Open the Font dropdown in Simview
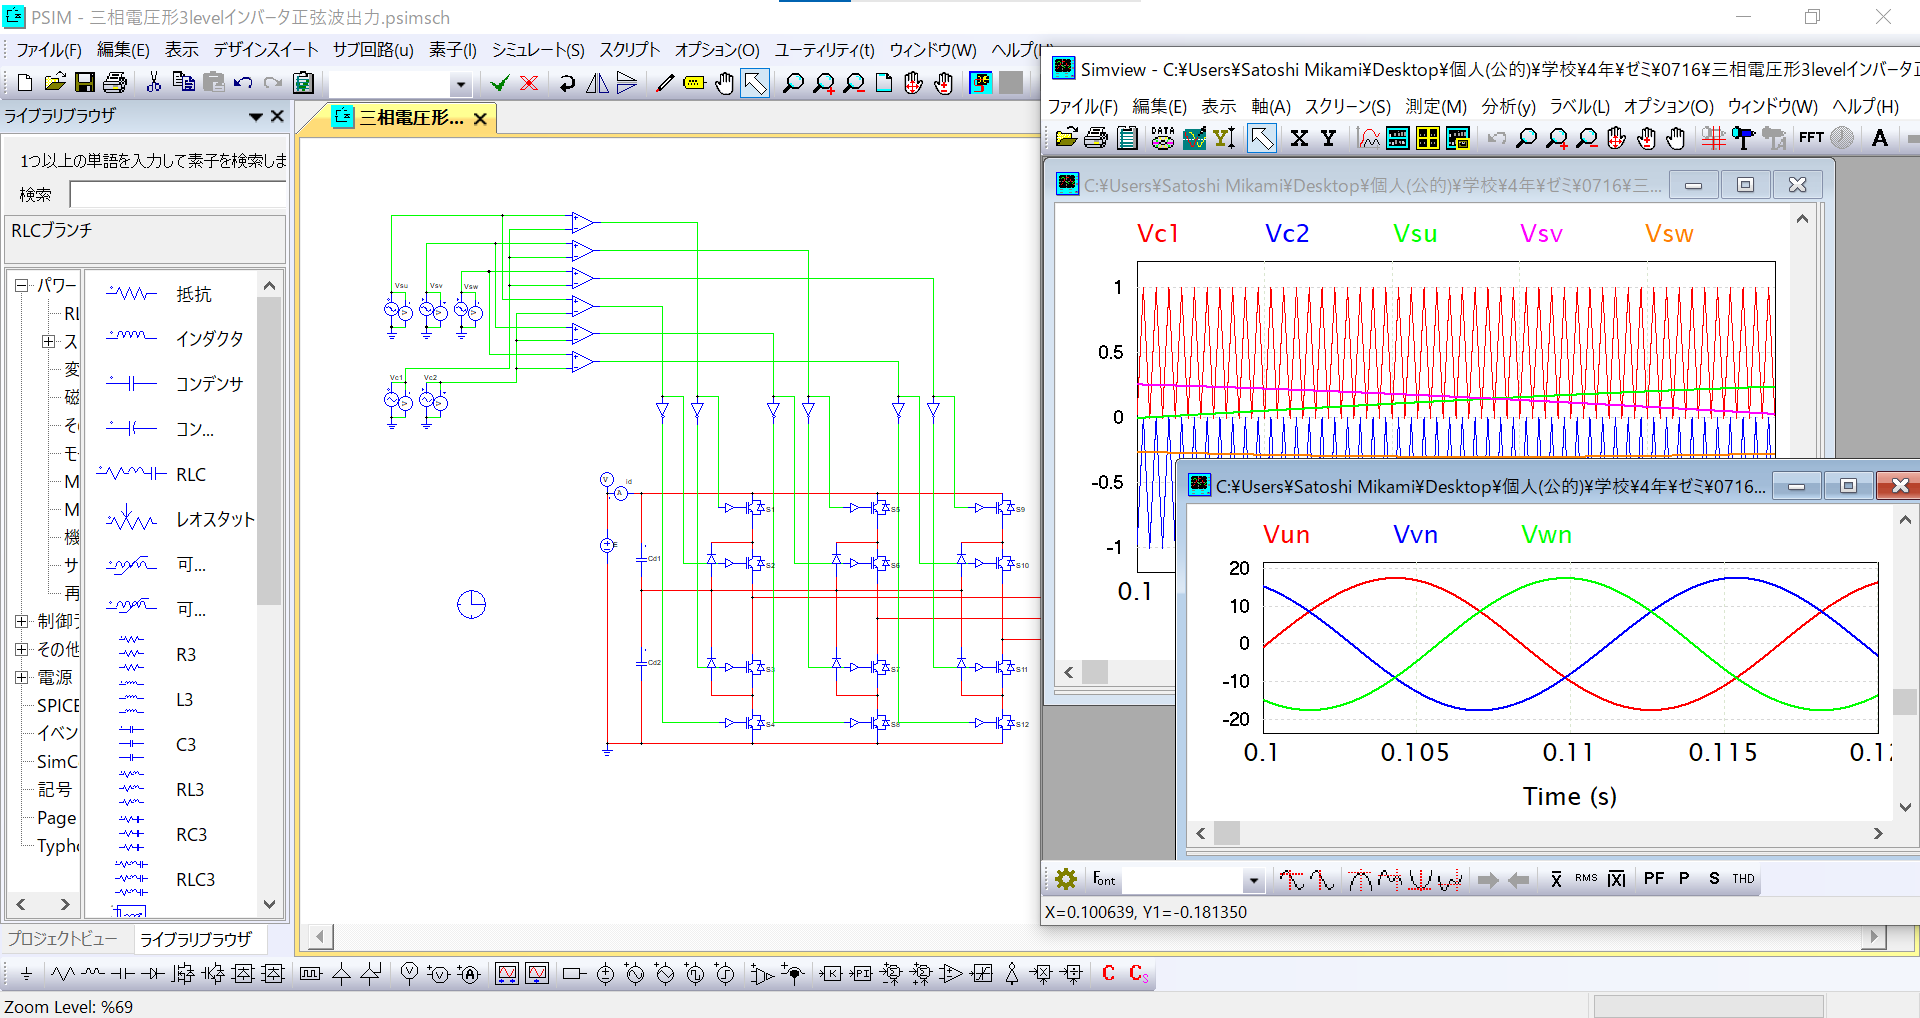Screen dimensions: 1920x1018 pos(1253,880)
